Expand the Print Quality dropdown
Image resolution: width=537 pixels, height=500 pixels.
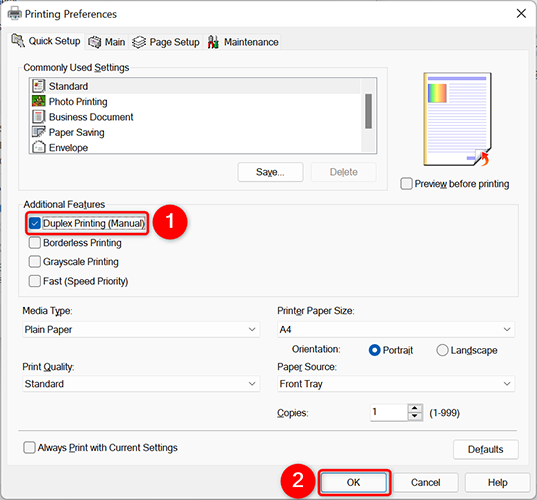(141, 384)
